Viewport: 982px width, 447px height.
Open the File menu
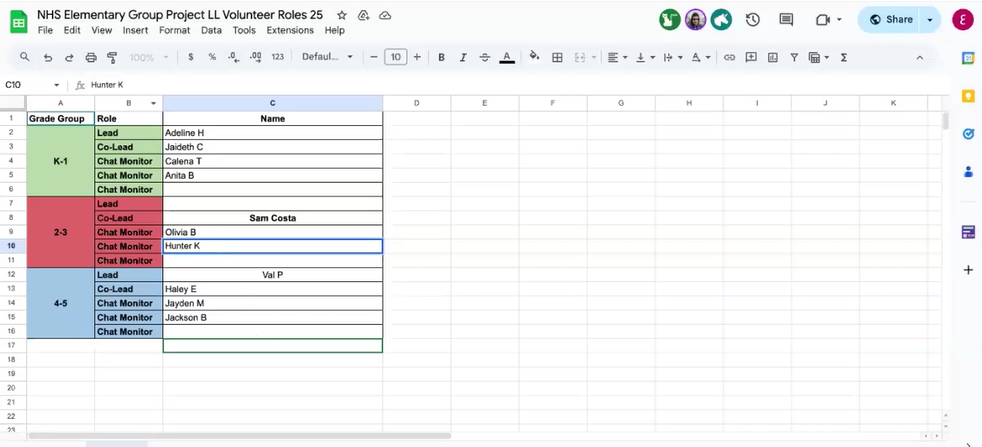[x=45, y=30]
